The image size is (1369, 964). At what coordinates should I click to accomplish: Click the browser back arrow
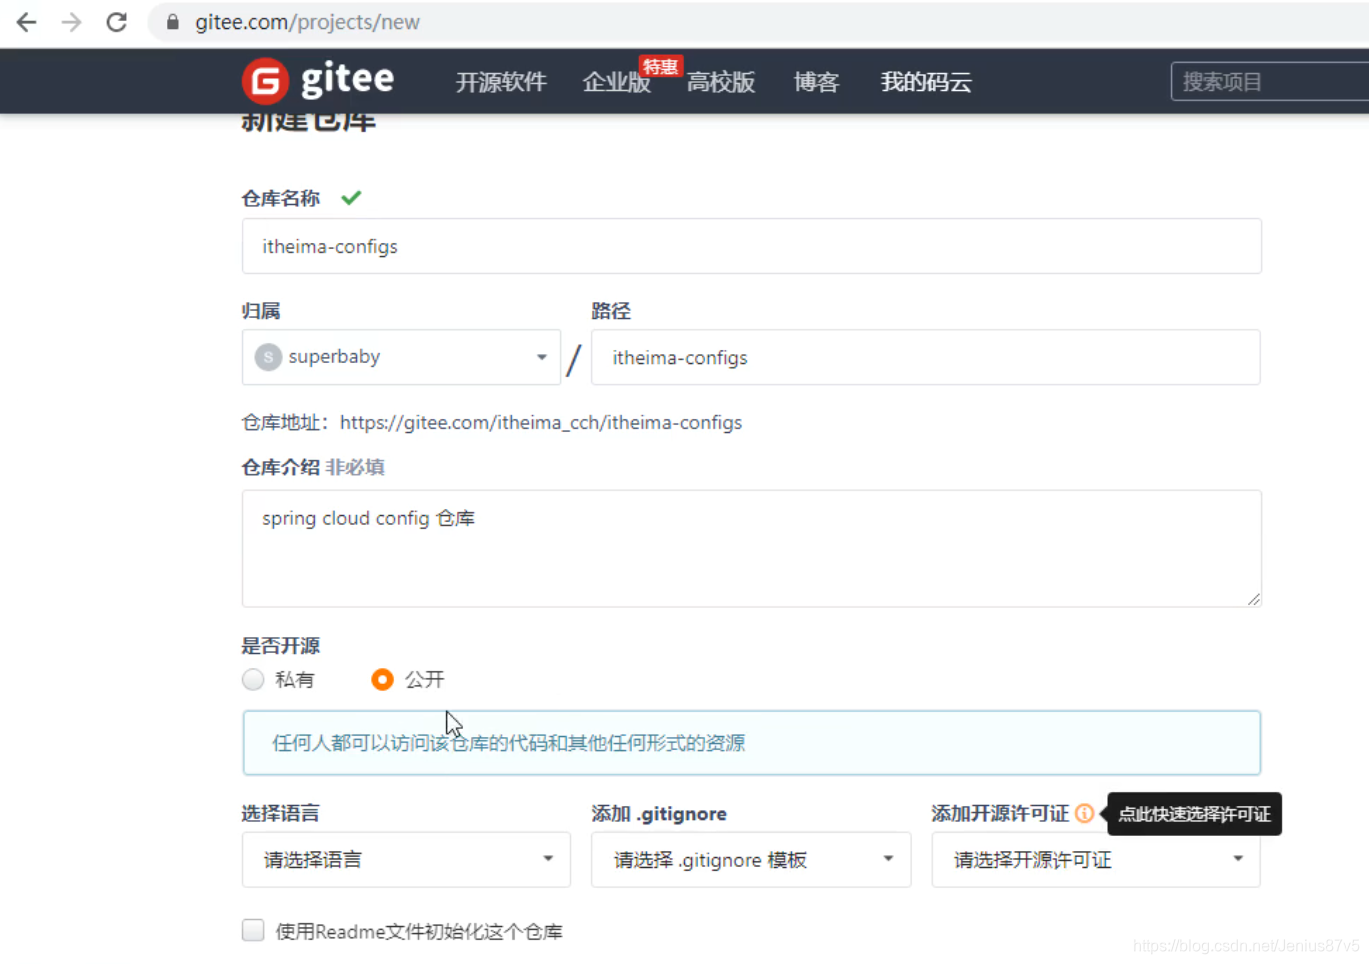27,22
